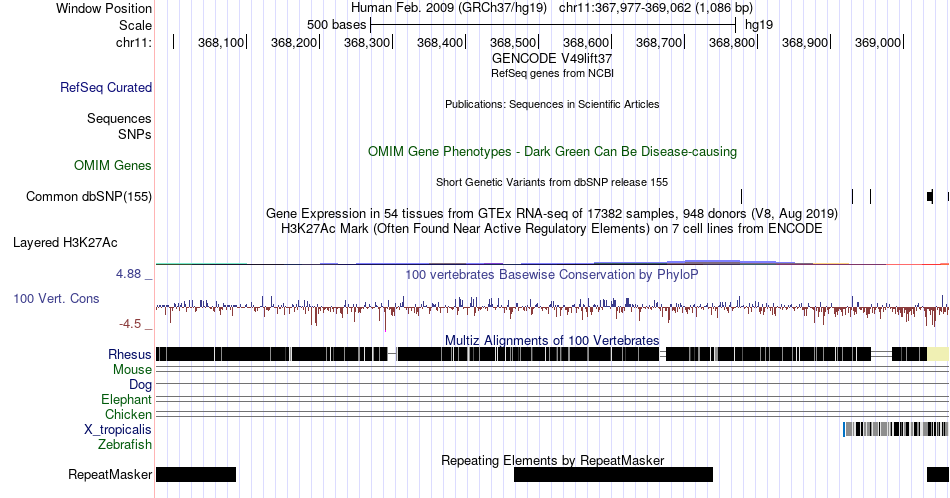The image size is (950, 498).
Task: Click the hg19 label beside the scale bar
Action: click(x=759, y=25)
